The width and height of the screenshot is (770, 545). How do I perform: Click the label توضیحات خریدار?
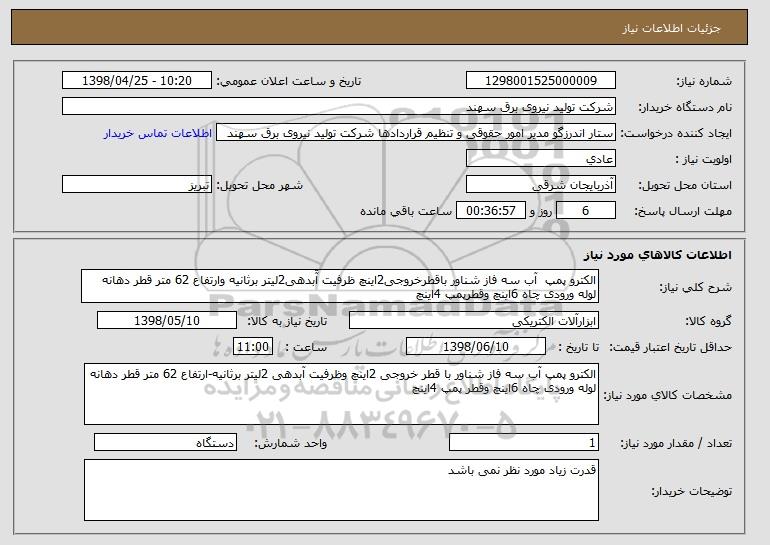click(x=692, y=491)
